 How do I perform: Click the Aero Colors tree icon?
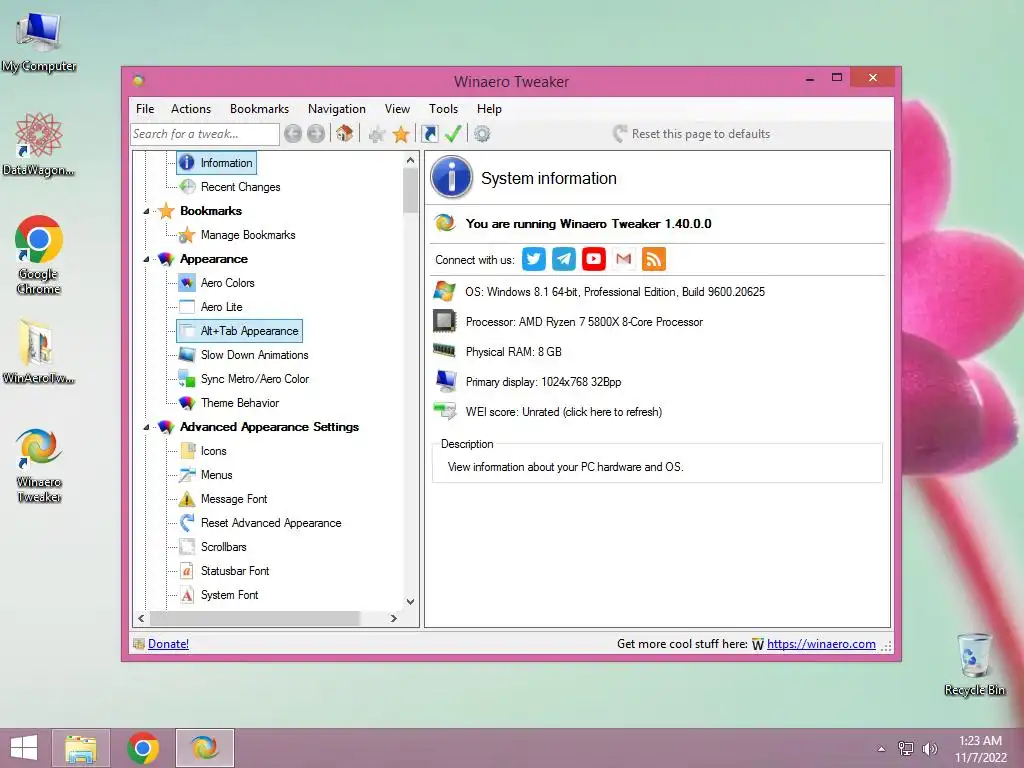(x=187, y=283)
